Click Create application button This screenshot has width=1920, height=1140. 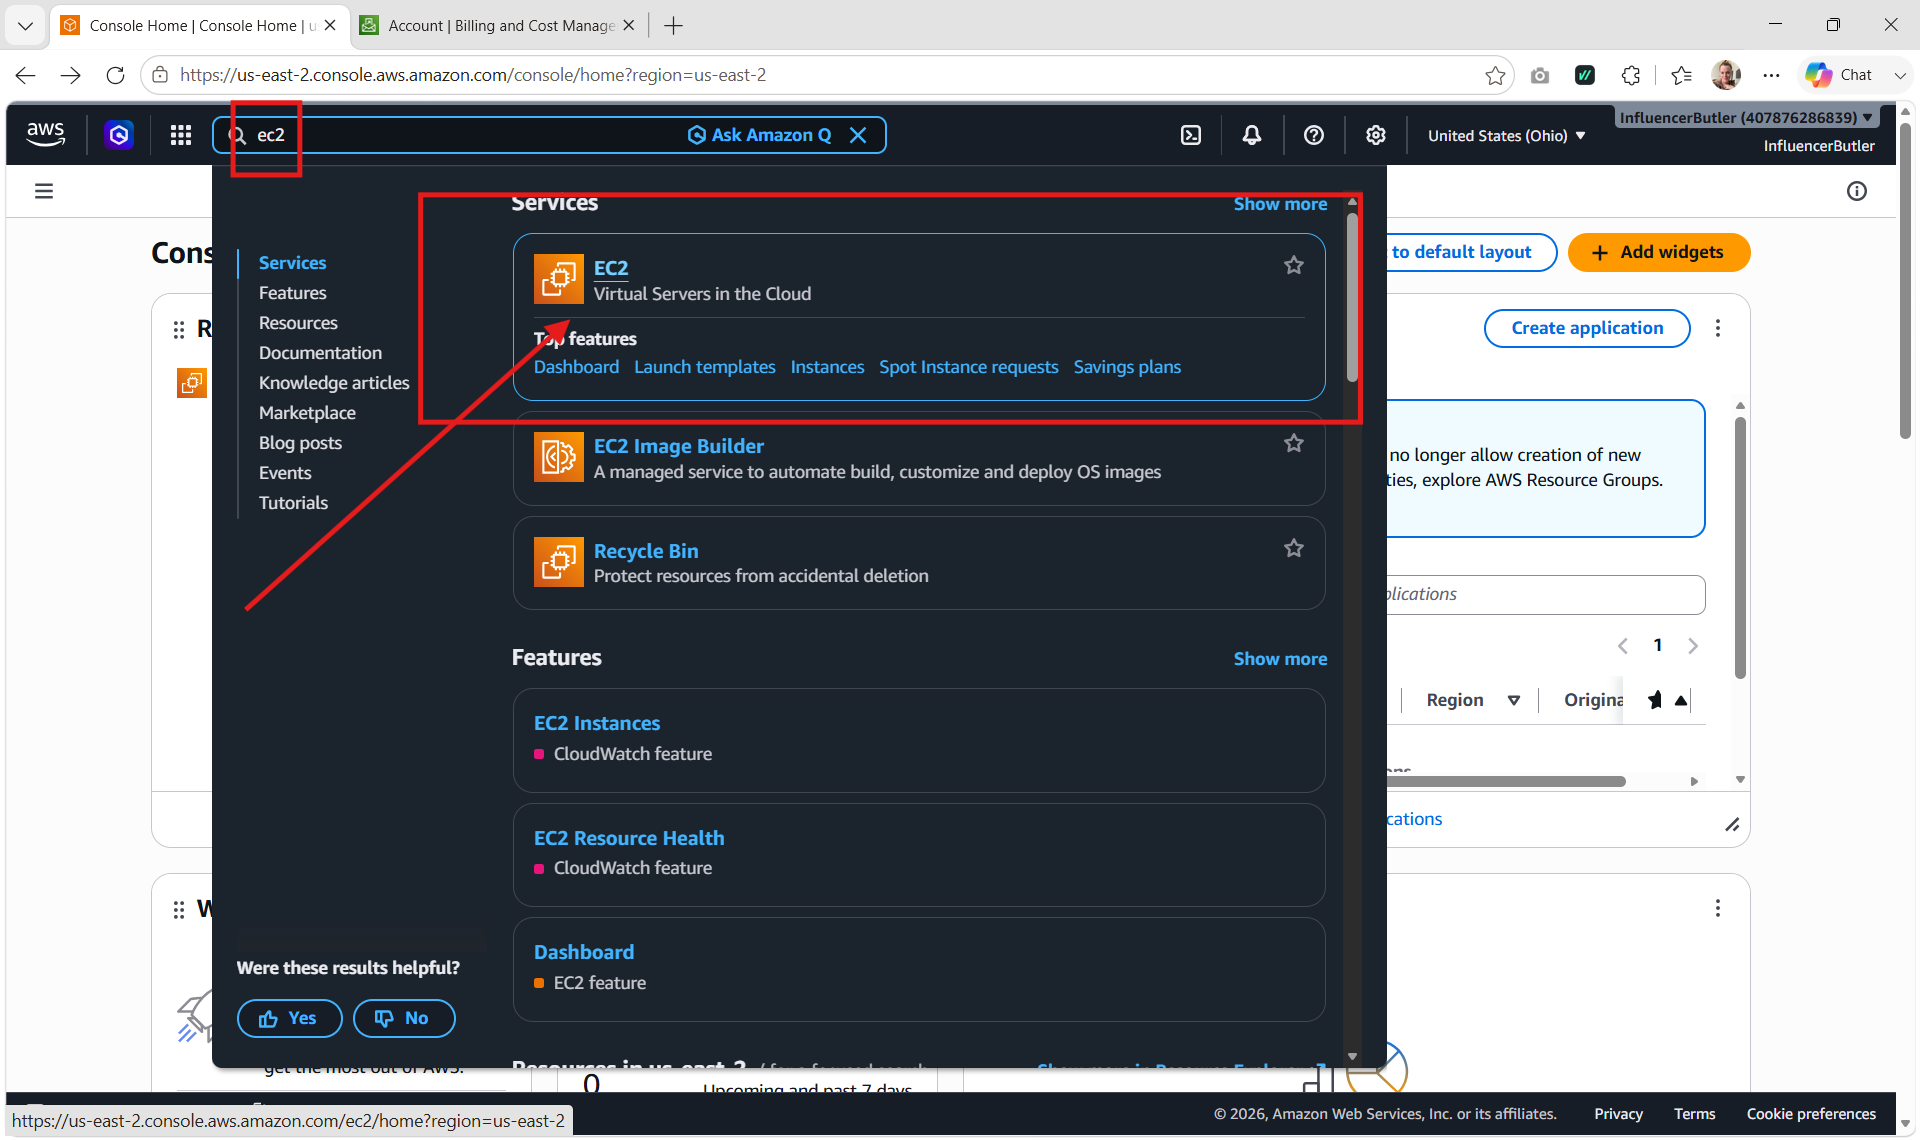pyautogui.click(x=1587, y=328)
